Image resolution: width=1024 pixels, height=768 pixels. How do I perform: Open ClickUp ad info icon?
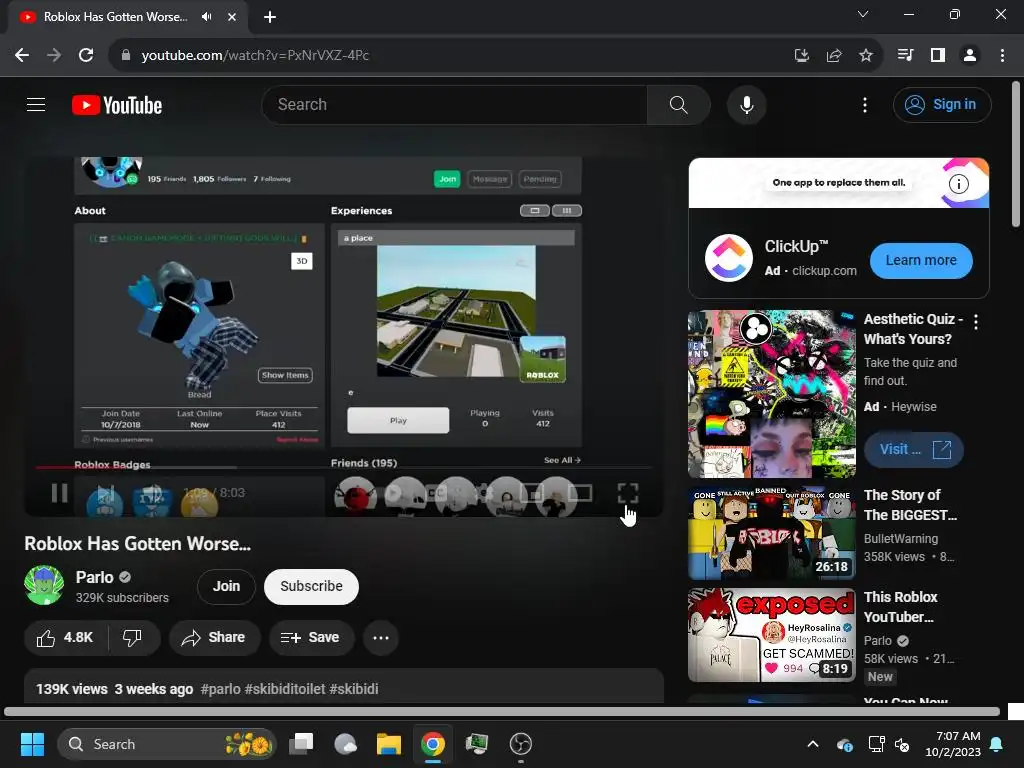coord(958,184)
